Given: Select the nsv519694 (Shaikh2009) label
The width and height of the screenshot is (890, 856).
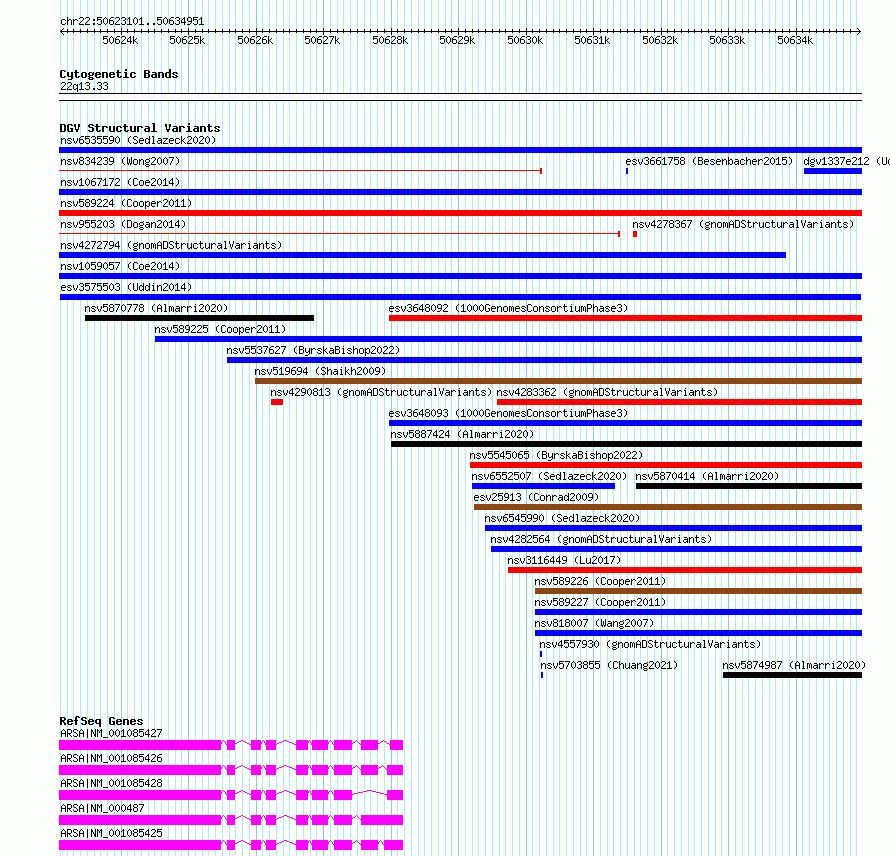Looking at the screenshot, I should coord(320,371).
